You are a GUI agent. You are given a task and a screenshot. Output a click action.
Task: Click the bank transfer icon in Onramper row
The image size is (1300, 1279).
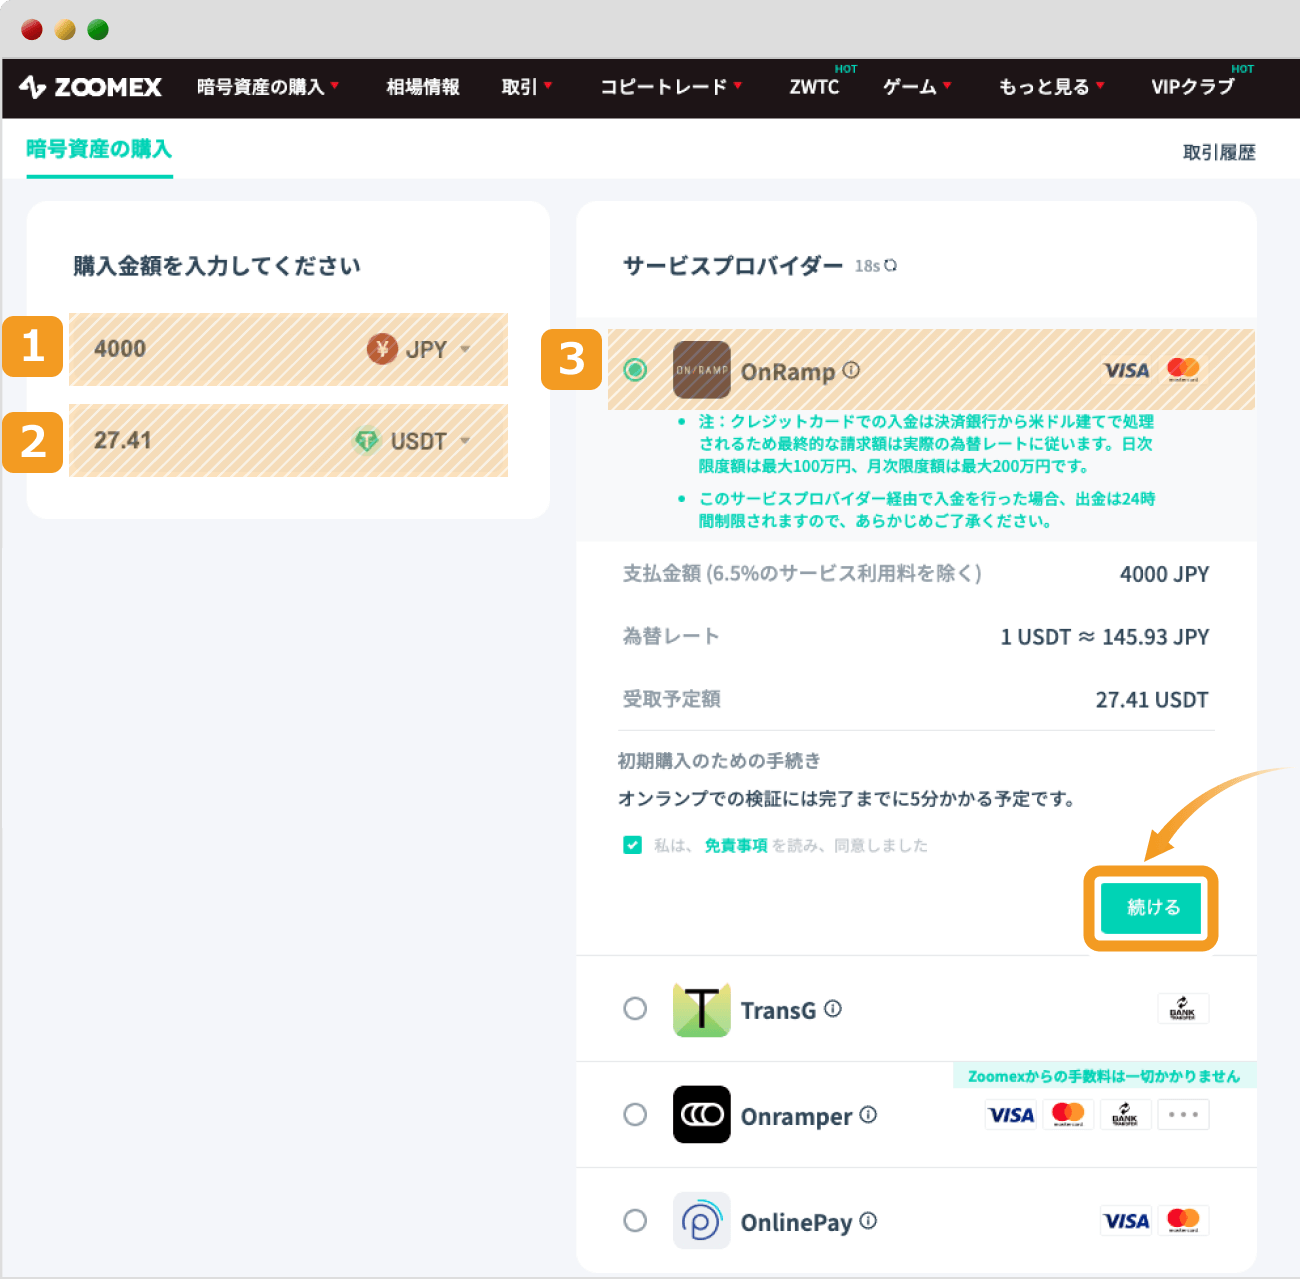coord(1125,1114)
